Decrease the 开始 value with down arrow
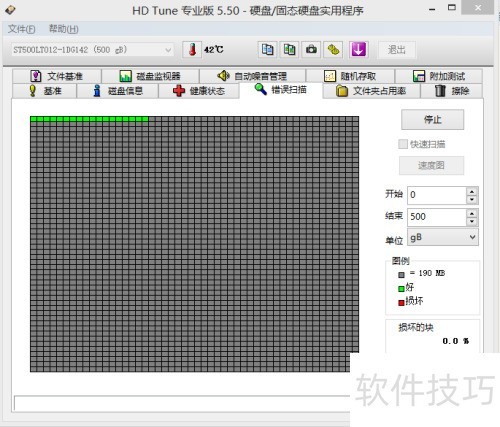The width and height of the screenshot is (500, 427). pos(472,199)
